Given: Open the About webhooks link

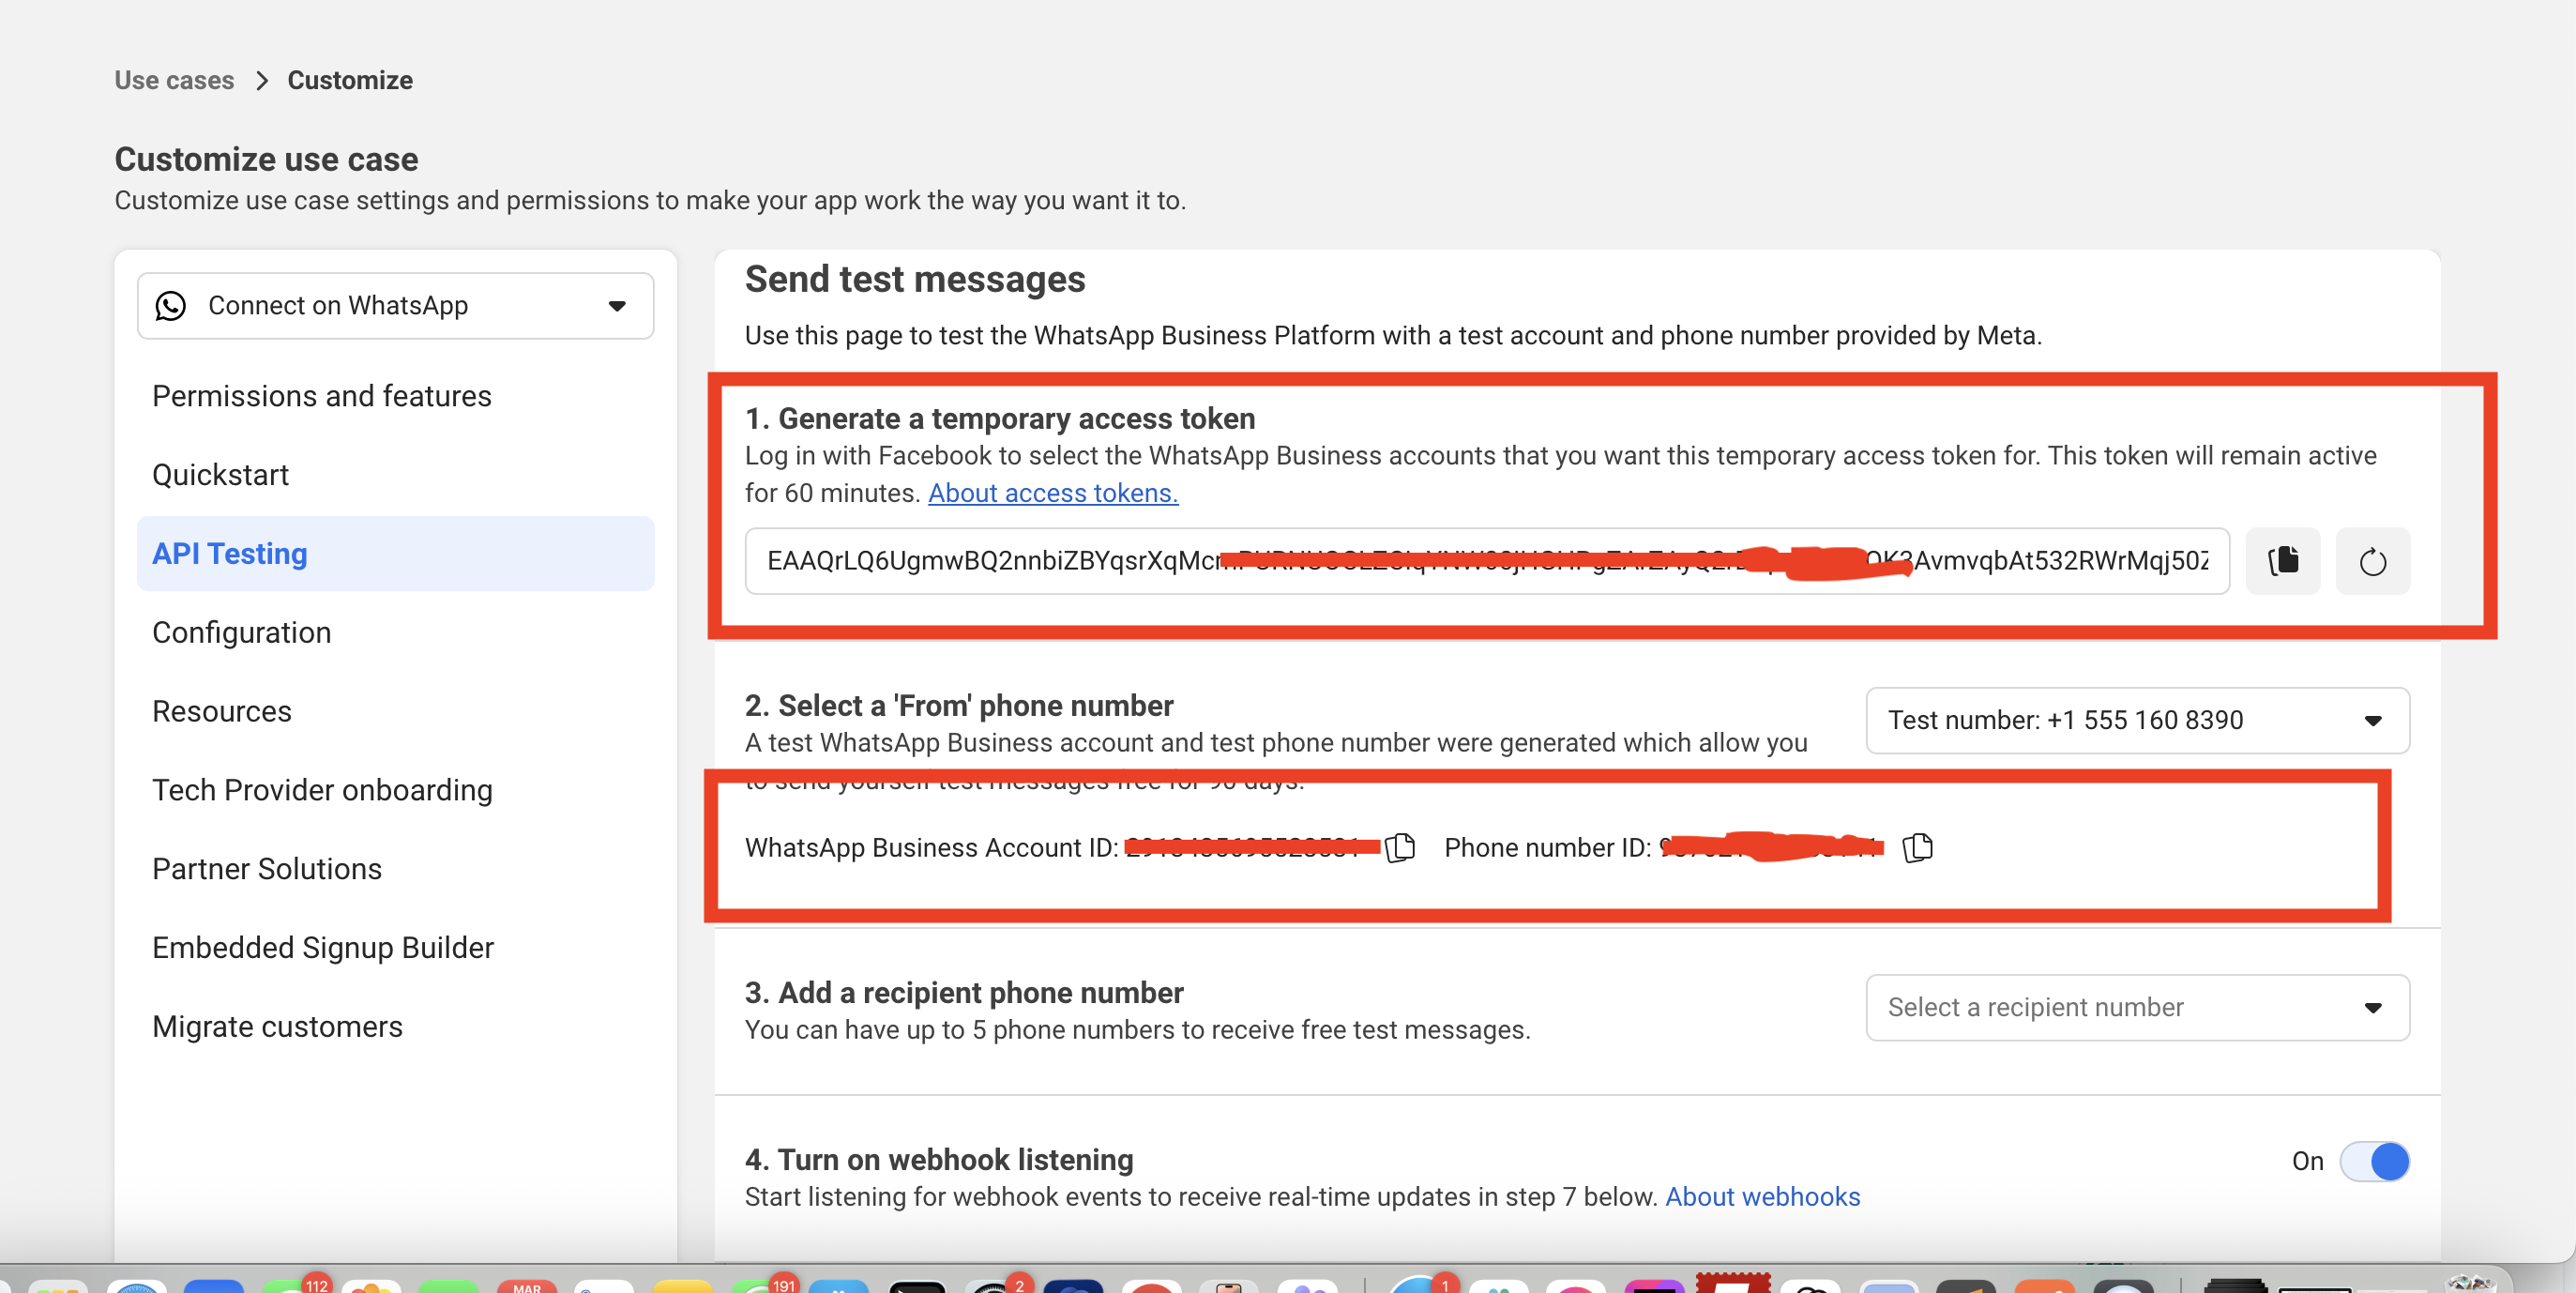Looking at the screenshot, I should tap(1762, 1197).
